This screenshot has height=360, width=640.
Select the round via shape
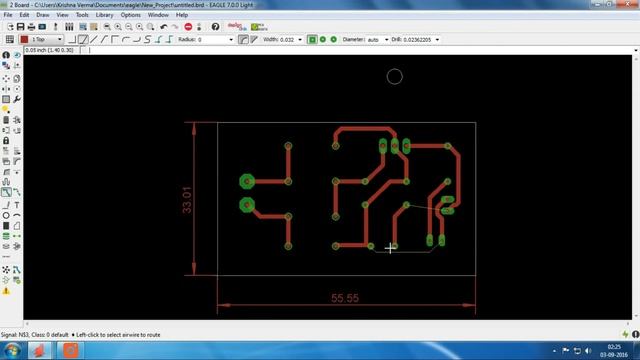[x=323, y=40]
